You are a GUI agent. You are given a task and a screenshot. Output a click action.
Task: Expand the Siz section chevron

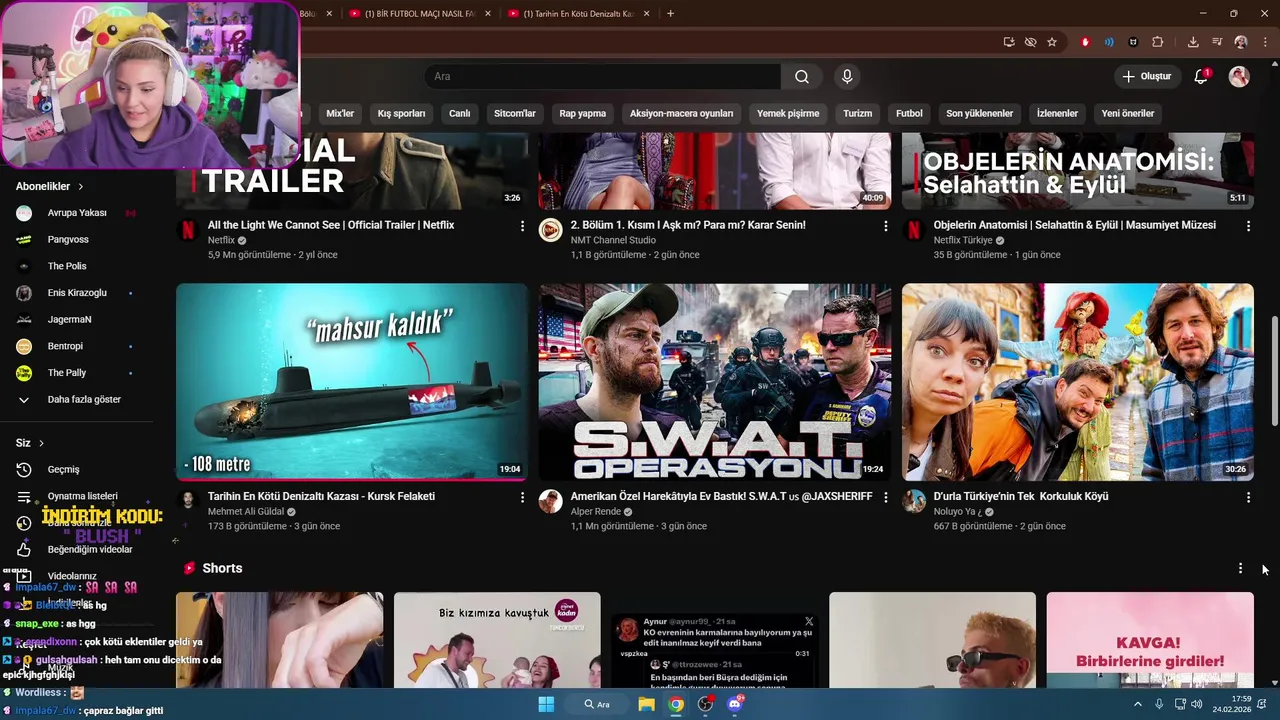click(41, 443)
